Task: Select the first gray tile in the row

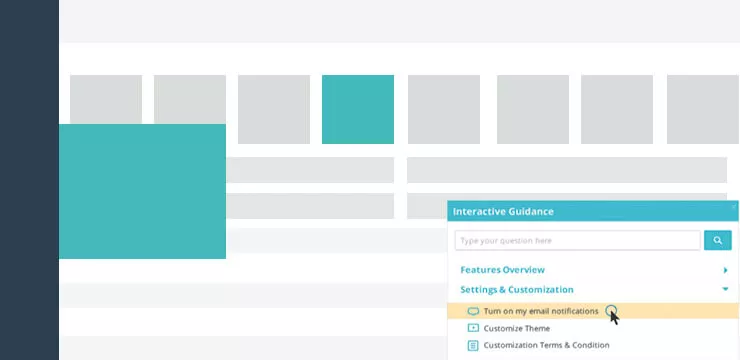Action: coord(106,100)
